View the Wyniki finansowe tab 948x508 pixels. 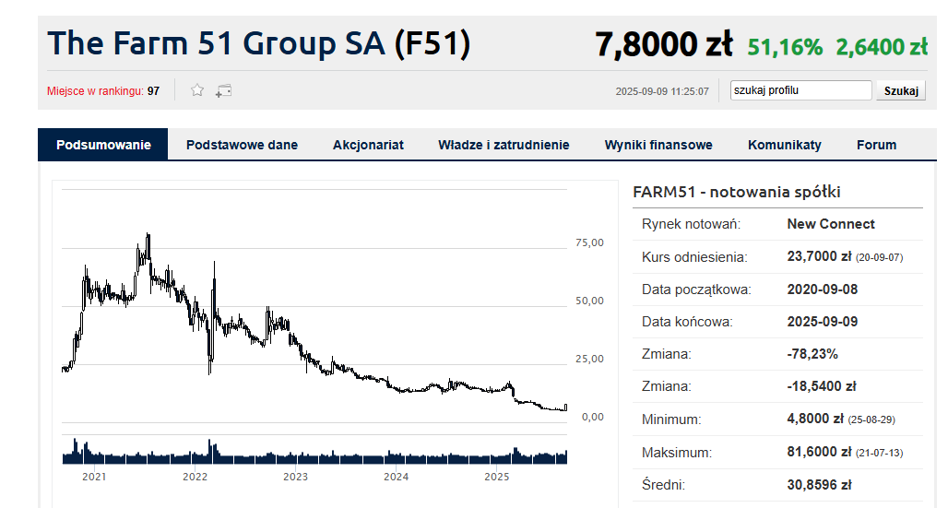pos(658,145)
